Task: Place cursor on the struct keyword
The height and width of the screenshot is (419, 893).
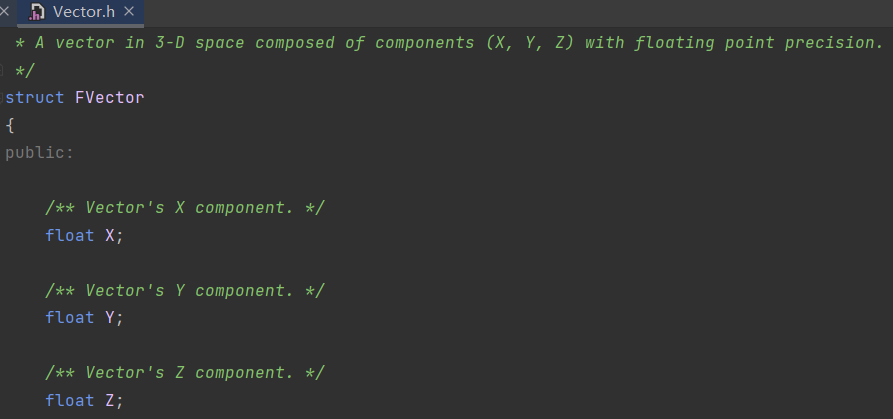Action: tap(35, 98)
